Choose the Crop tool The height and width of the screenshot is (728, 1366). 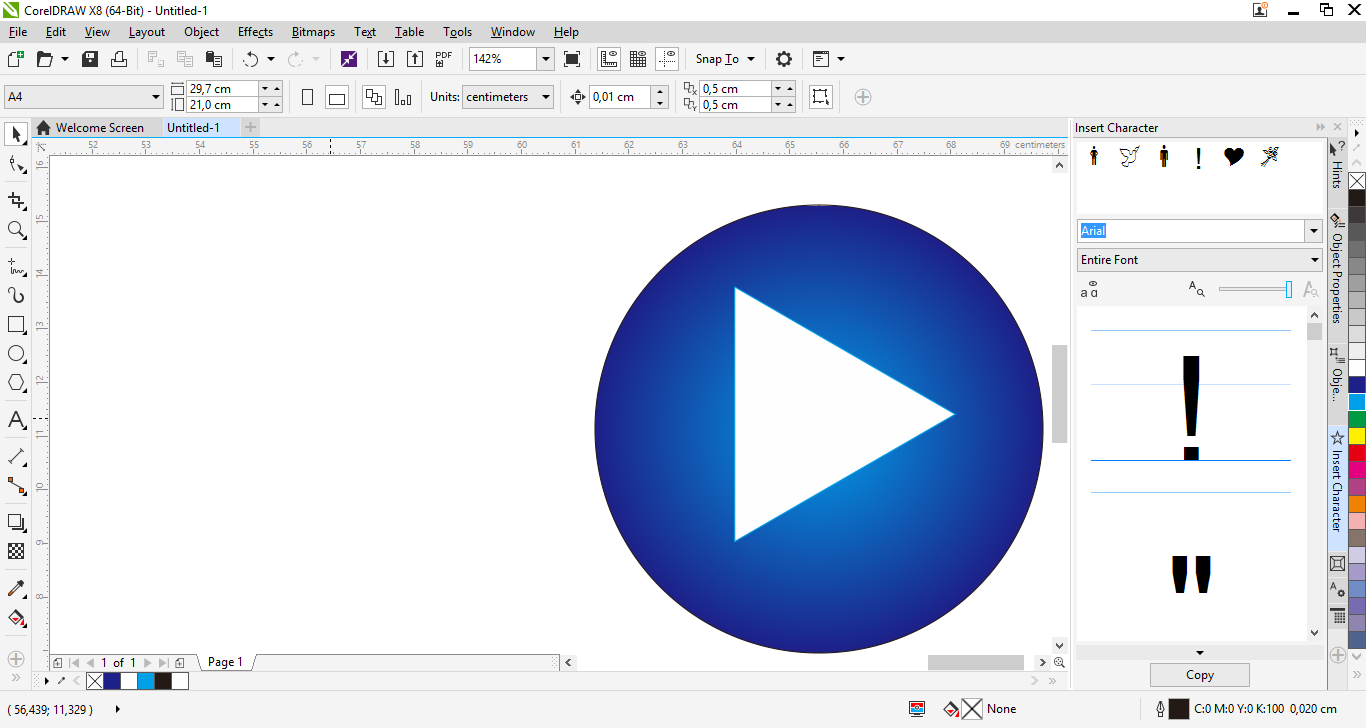point(16,200)
